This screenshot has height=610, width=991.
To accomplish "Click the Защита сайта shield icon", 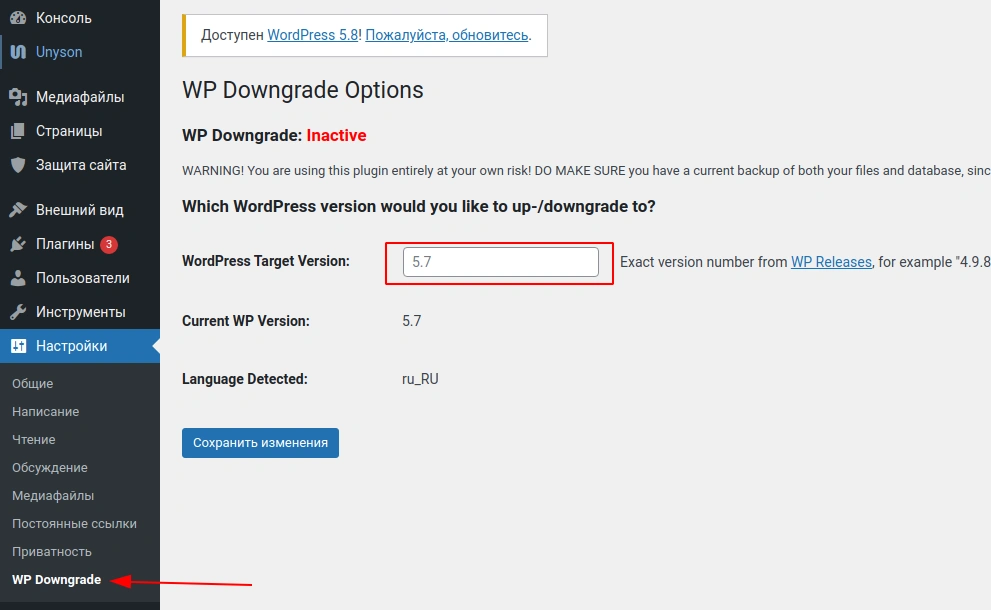I will pos(18,165).
